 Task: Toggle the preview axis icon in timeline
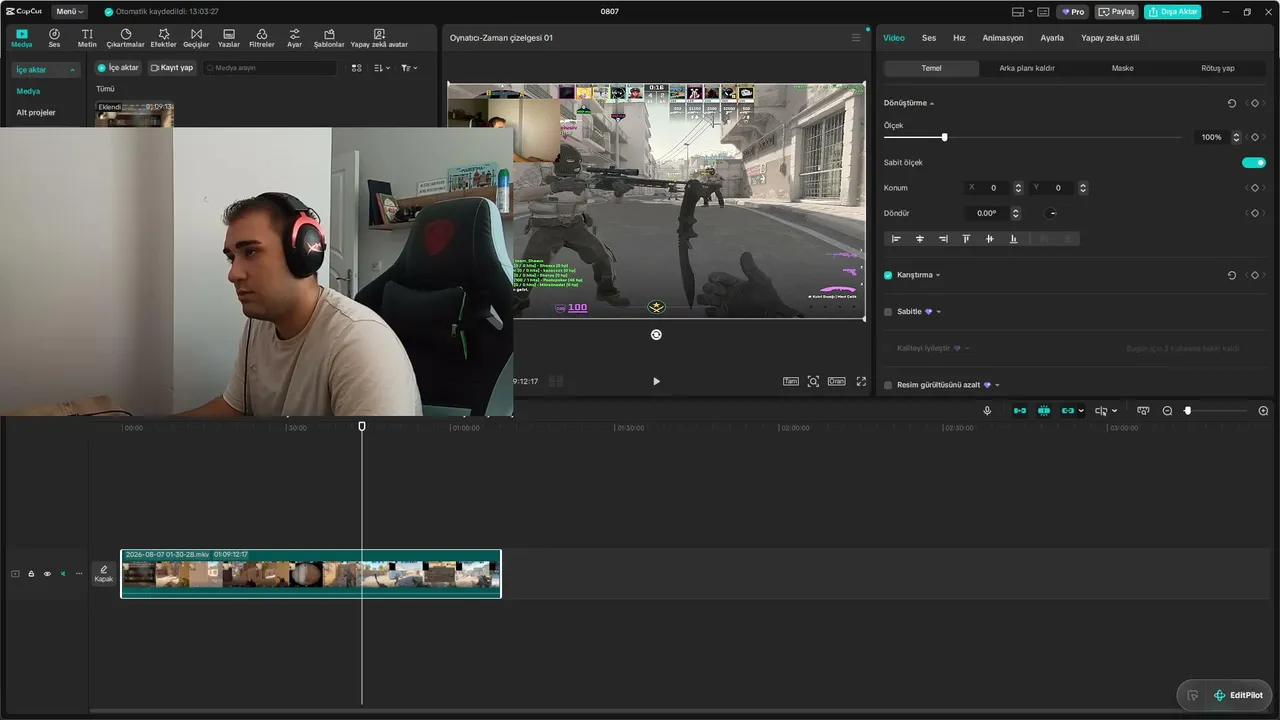tap(1142, 411)
